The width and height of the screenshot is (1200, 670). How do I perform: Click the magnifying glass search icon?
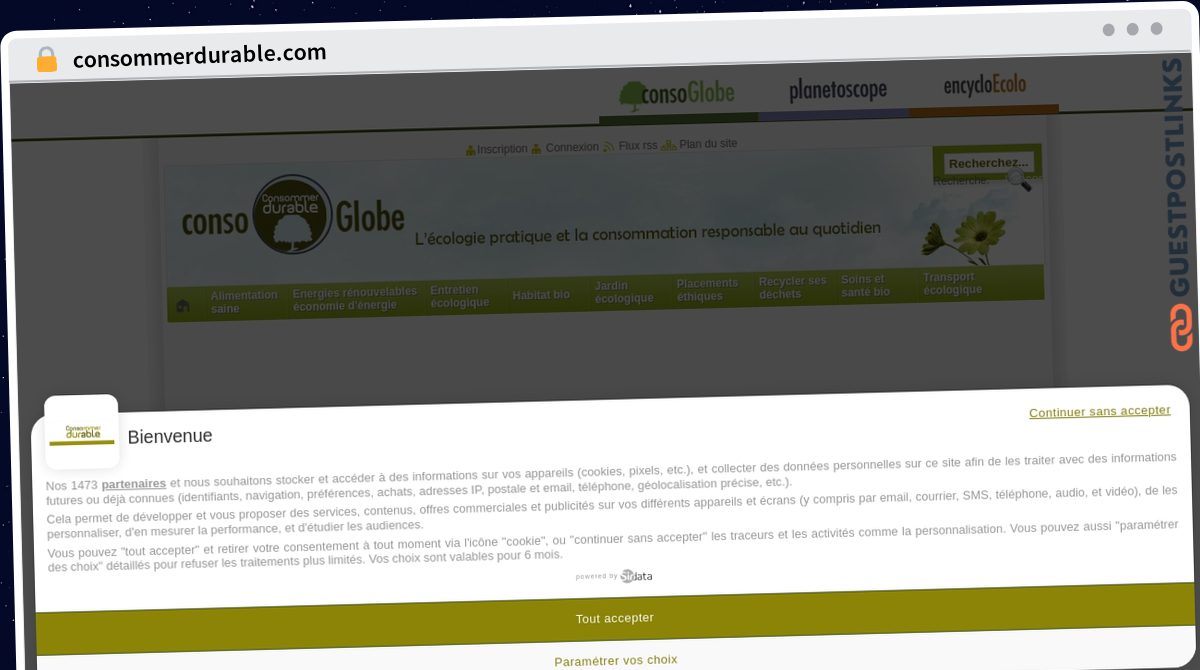click(x=1018, y=179)
